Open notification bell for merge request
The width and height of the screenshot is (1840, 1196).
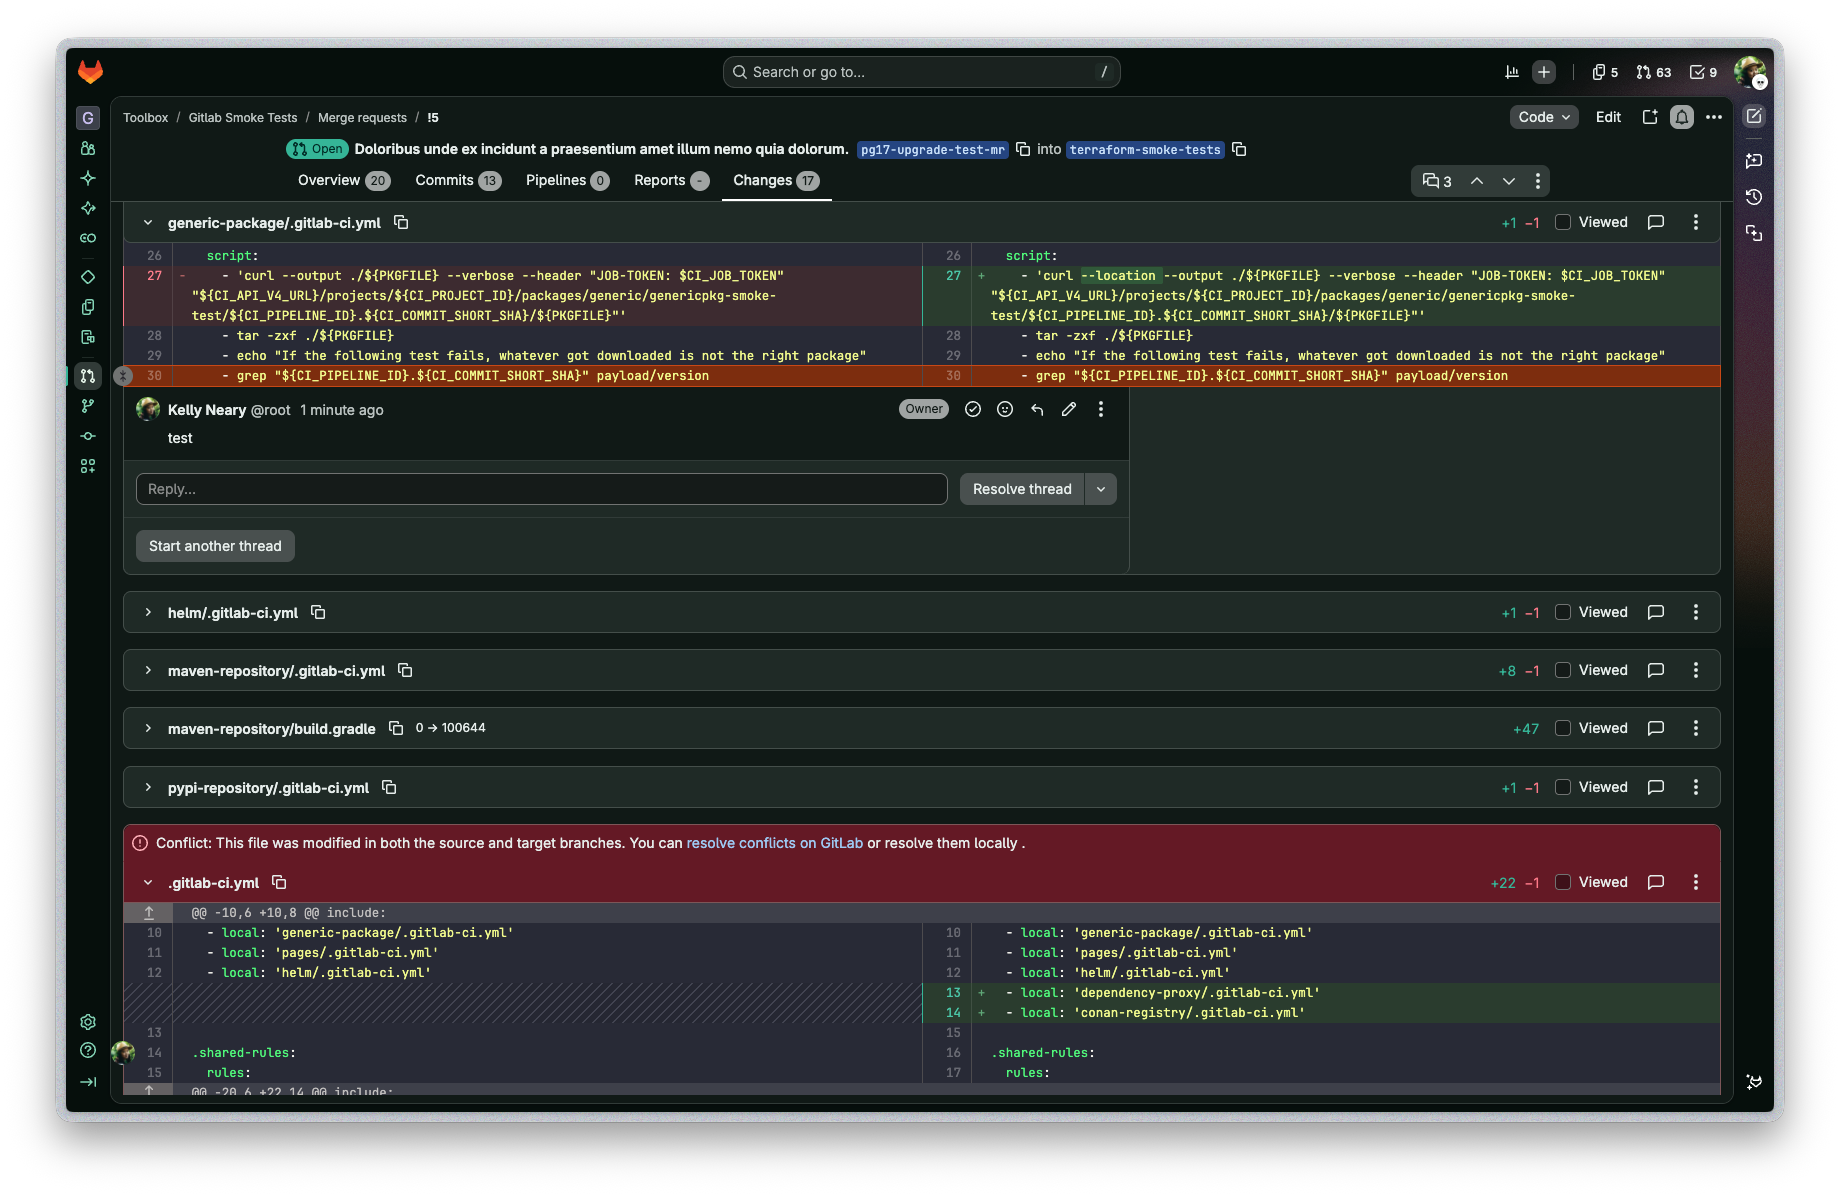click(1682, 117)
